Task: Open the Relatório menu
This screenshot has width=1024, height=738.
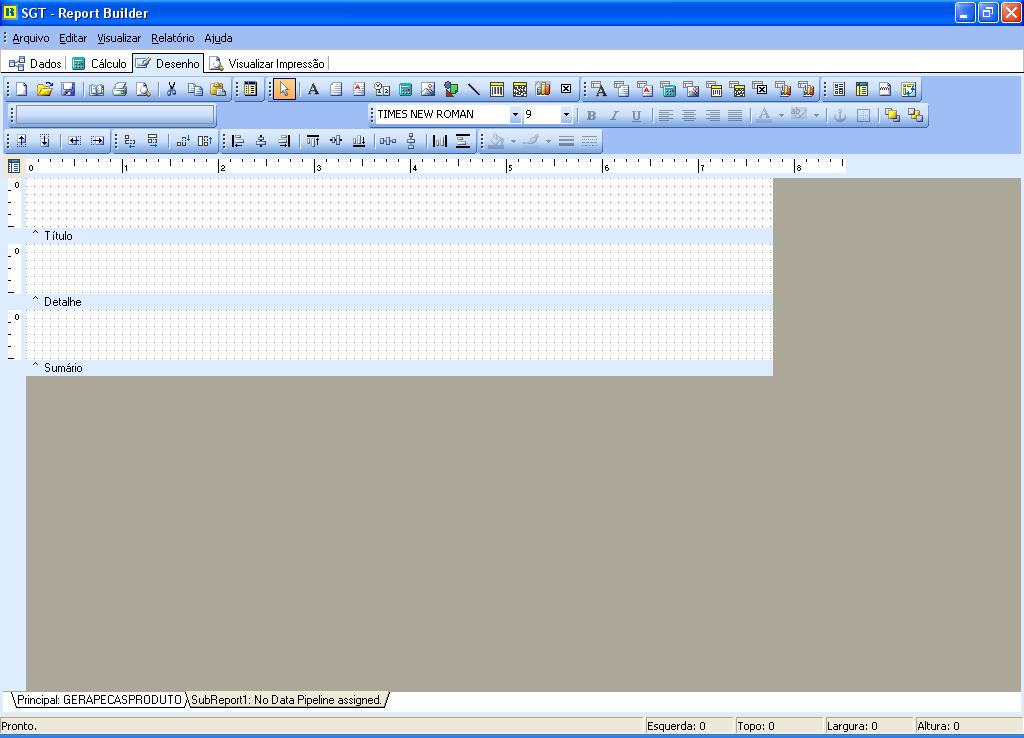Action: tap(172, 38)
